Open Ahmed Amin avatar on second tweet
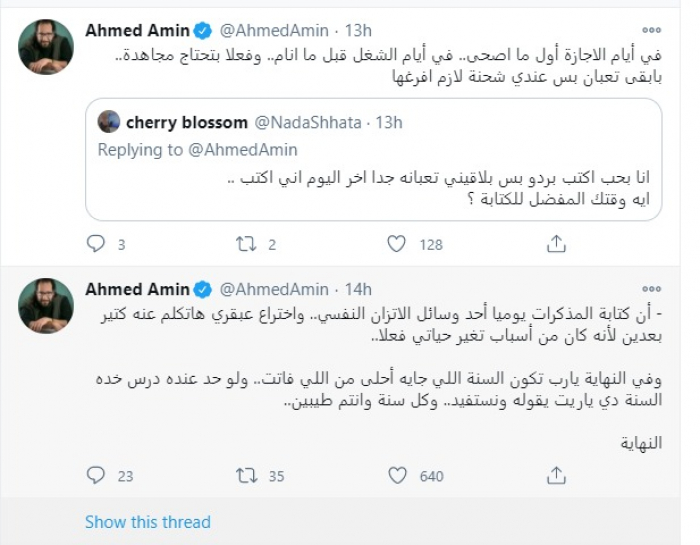 tap(46, 305)
